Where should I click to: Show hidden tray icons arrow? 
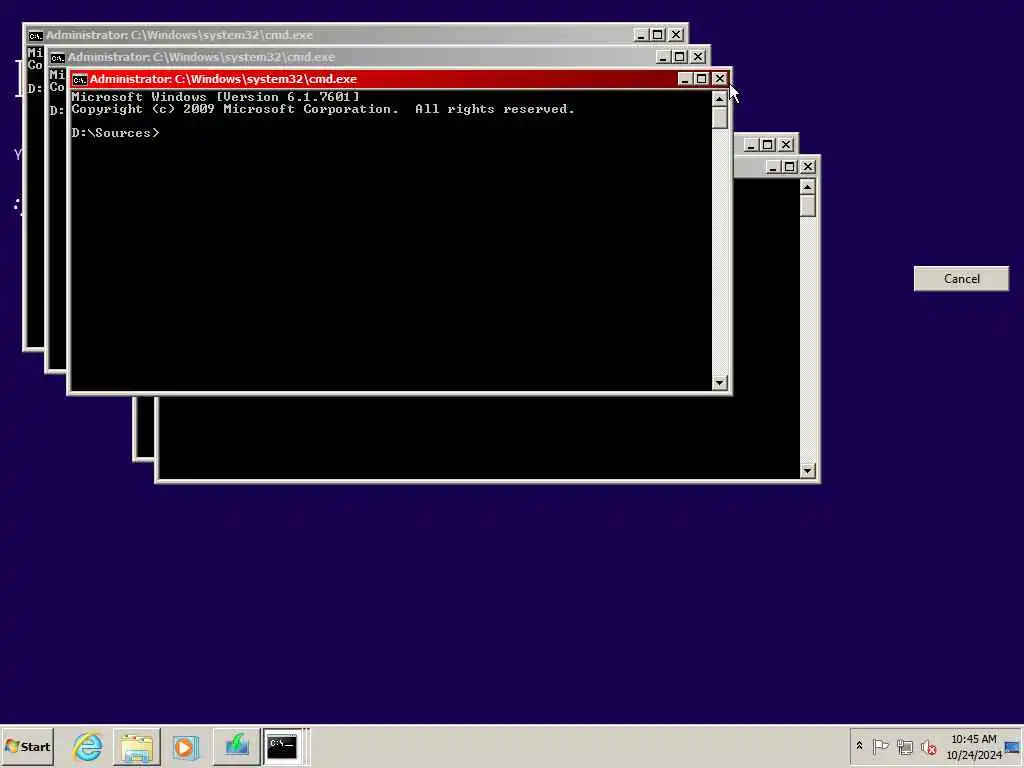click(x=859, y=746)
